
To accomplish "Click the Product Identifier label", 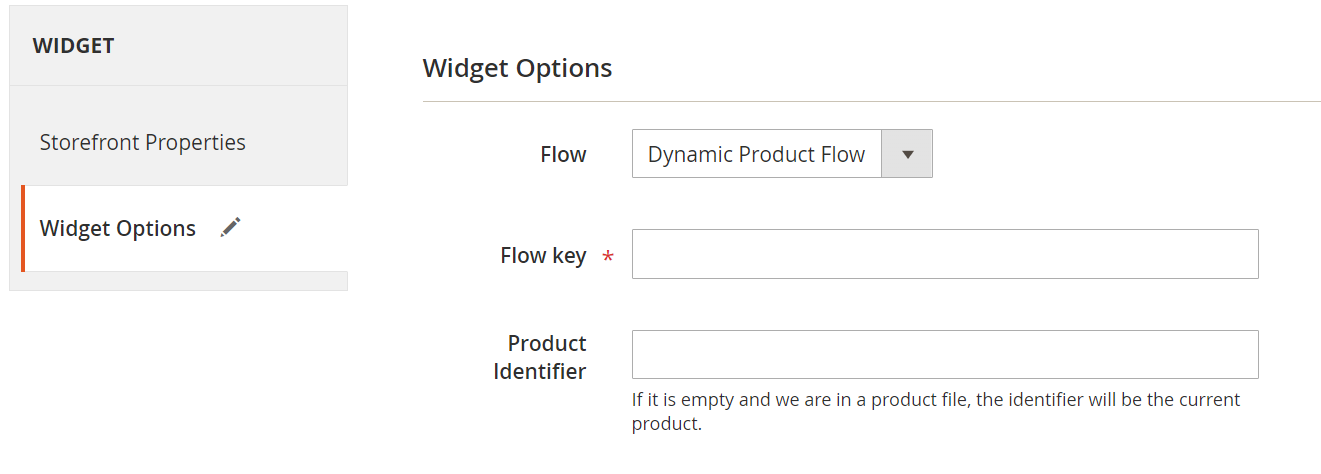I will [541, 357].
